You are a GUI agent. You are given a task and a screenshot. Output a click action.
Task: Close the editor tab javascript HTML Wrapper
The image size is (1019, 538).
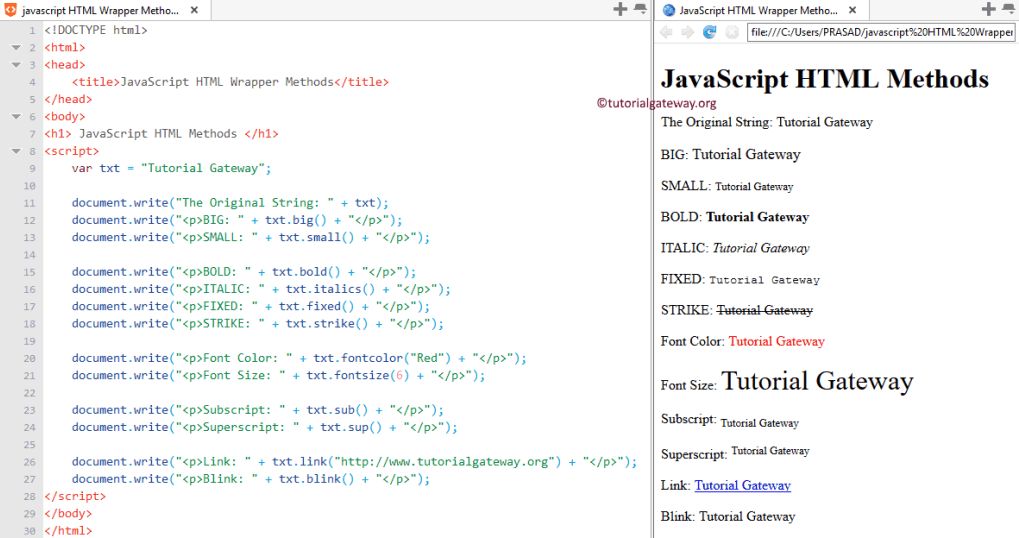[194, 10]
